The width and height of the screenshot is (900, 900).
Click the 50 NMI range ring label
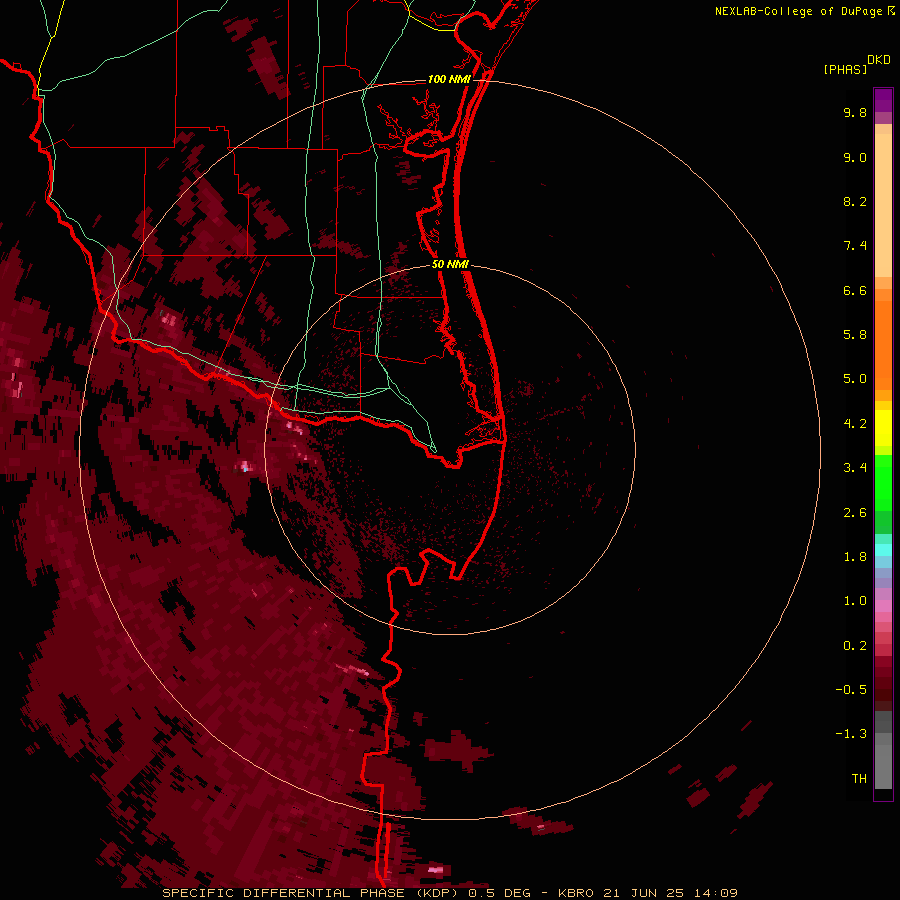[450, 264]
